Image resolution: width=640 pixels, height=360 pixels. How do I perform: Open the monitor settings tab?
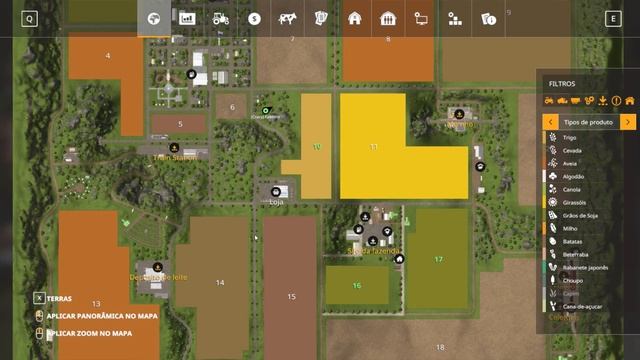(421, 19)
